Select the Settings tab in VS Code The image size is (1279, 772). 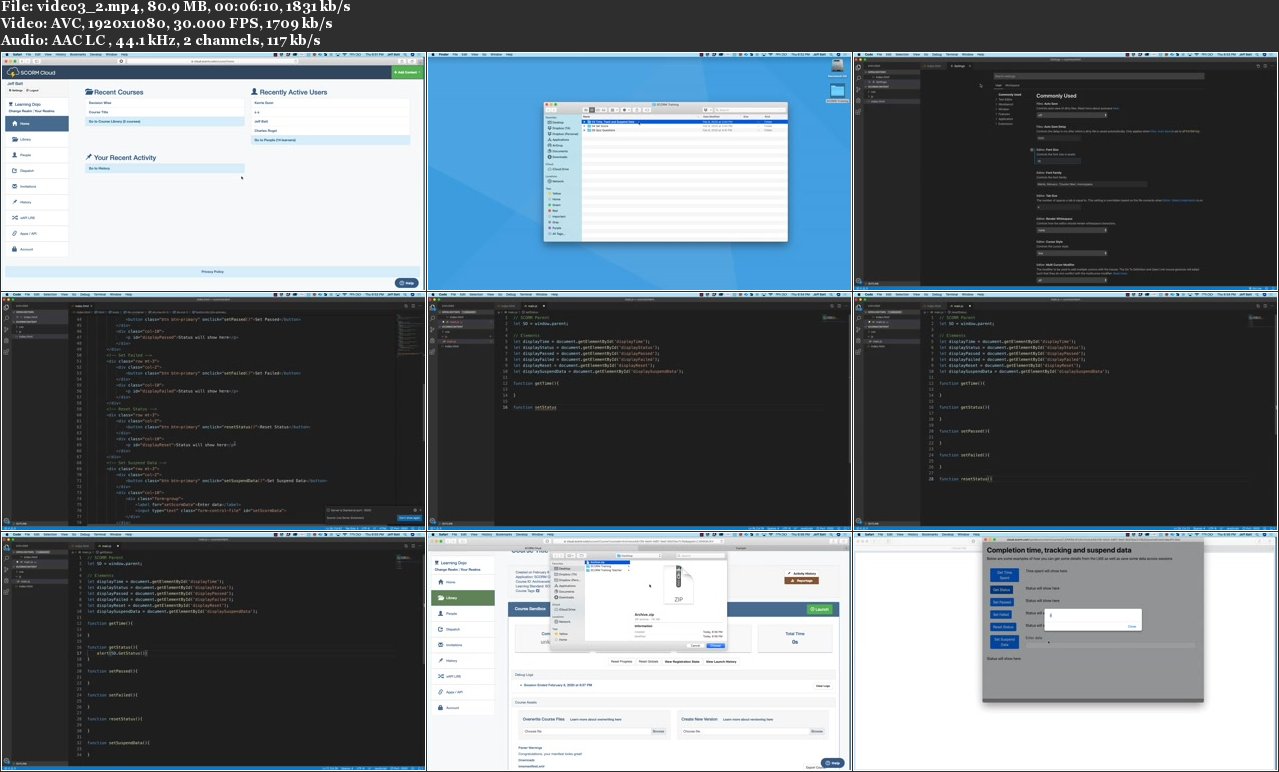[958, 66]
